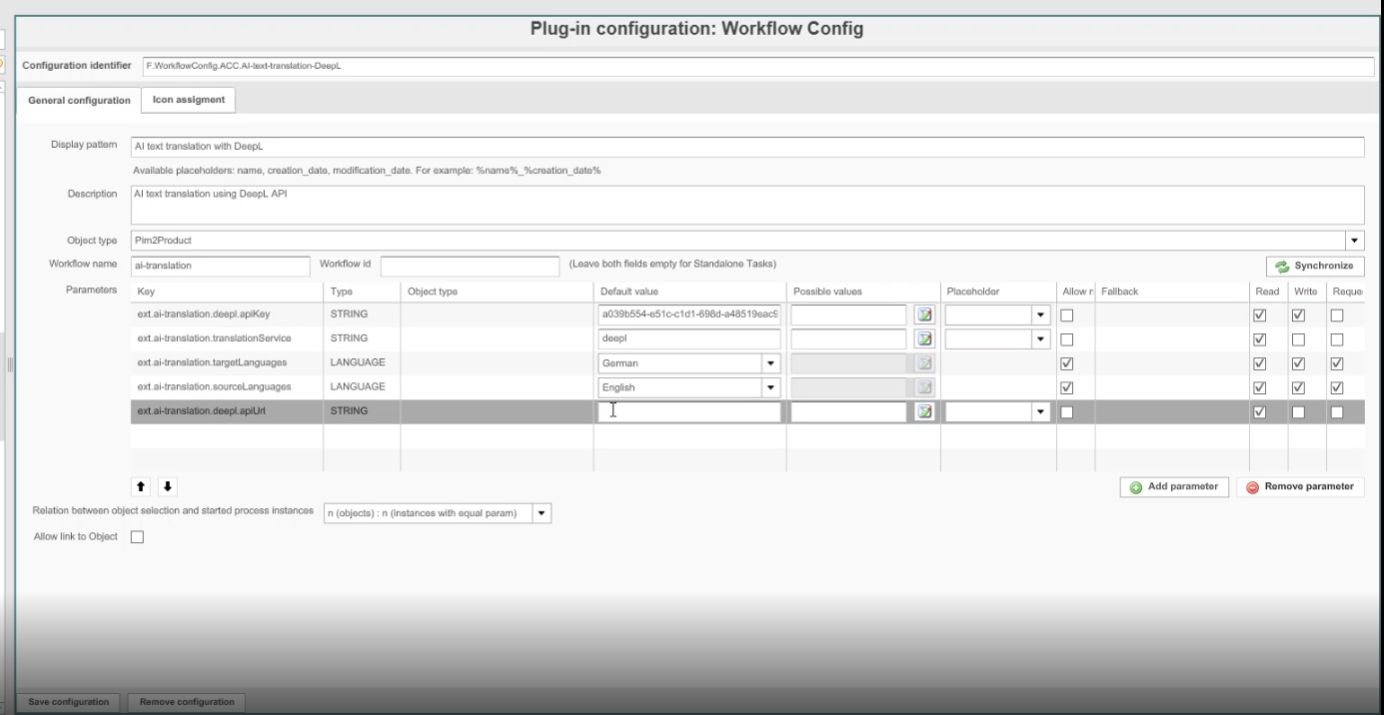Check the Allow link to Object box
Screen dimensions: 1384x715
138,537
